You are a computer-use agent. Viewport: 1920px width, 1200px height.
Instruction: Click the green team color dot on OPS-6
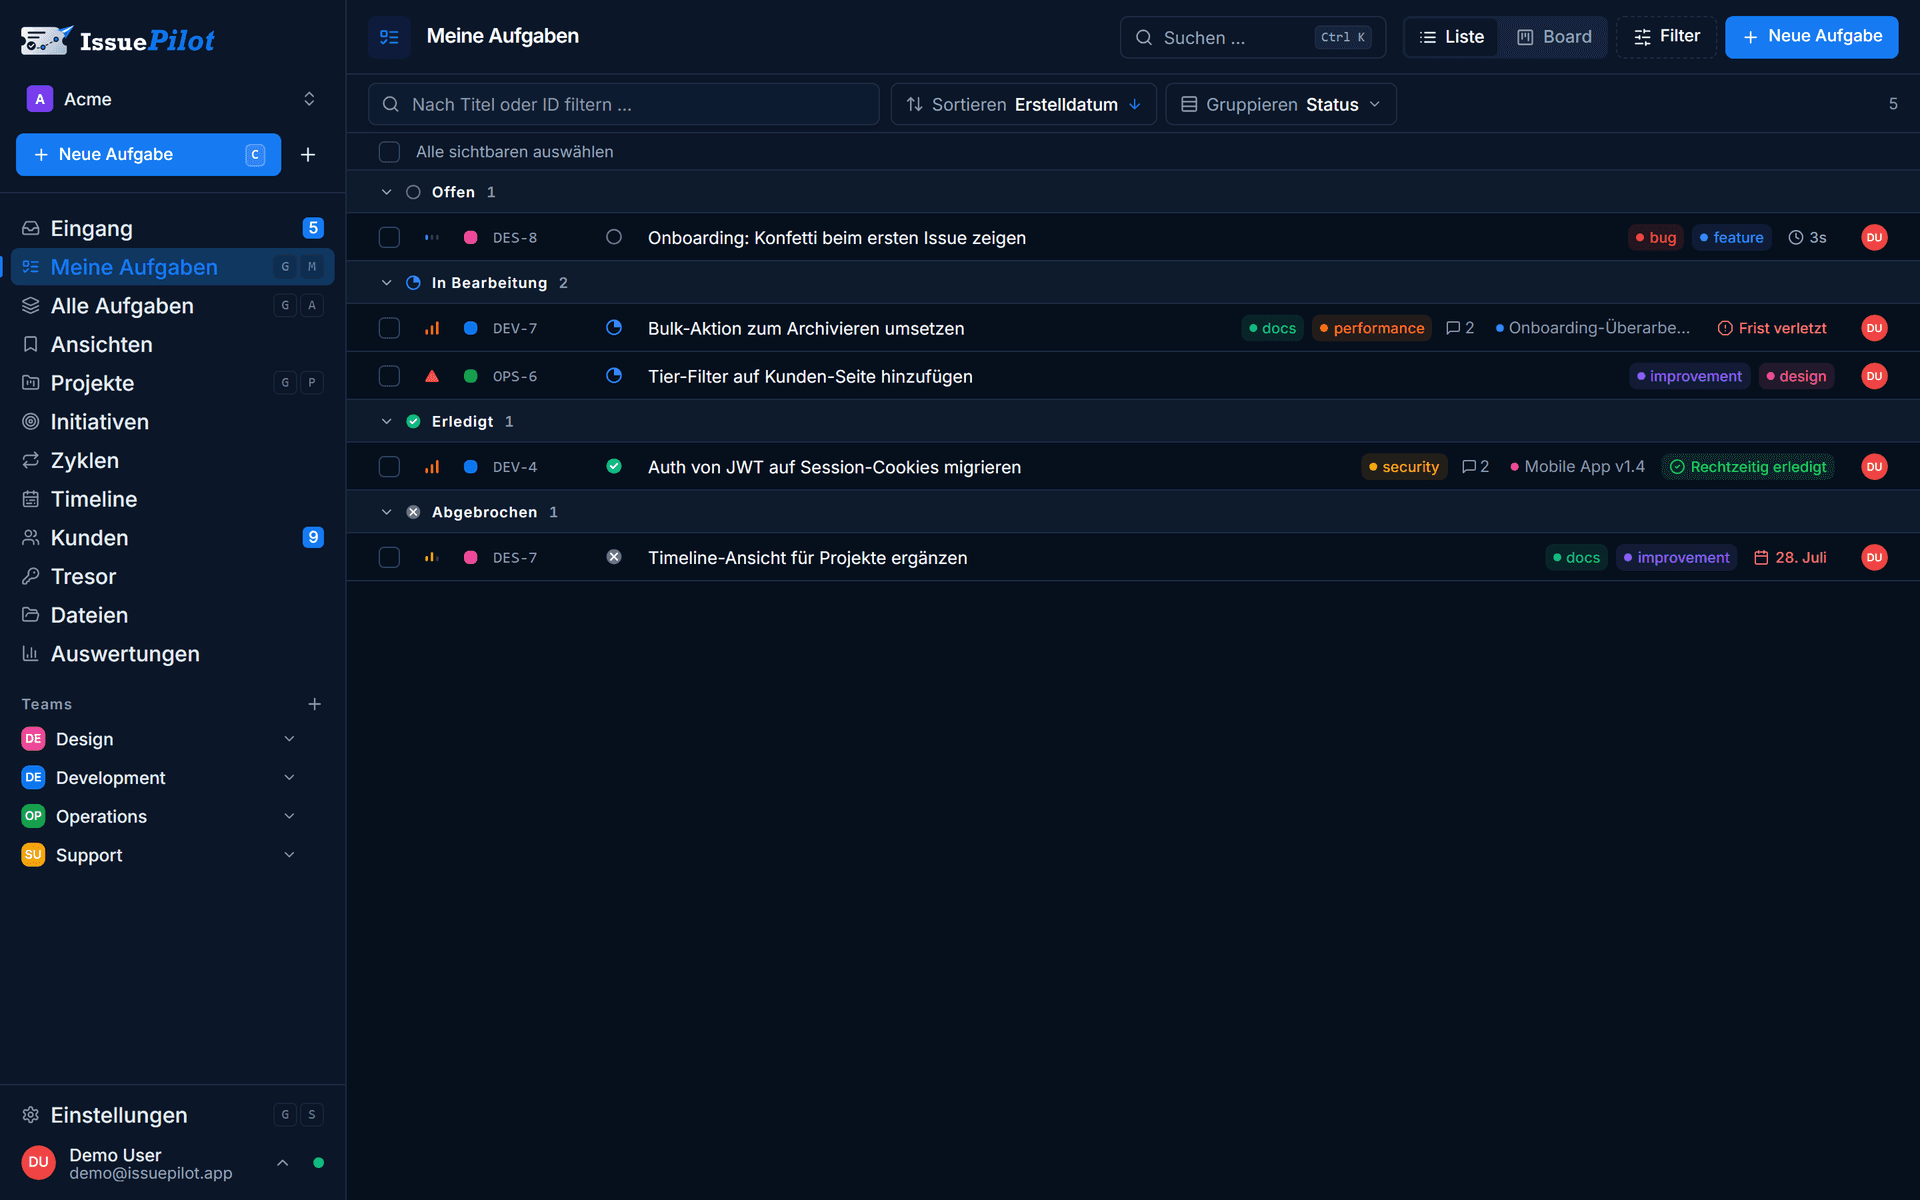point(470,376)
